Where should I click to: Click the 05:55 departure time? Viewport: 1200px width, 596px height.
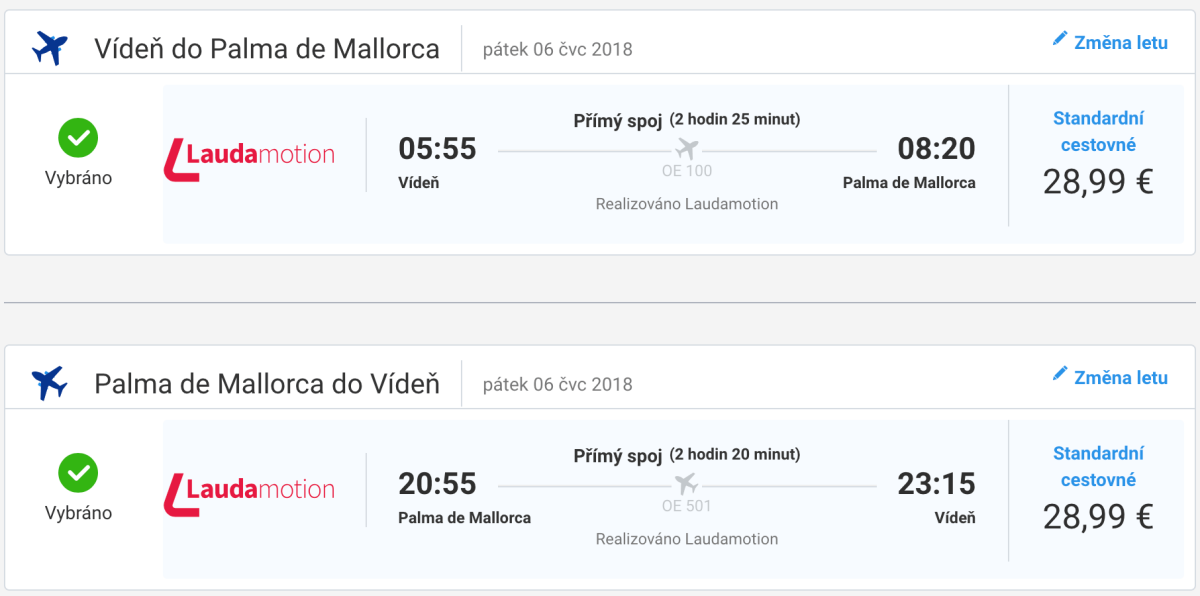pyautogui.click(x=437, y=149)
